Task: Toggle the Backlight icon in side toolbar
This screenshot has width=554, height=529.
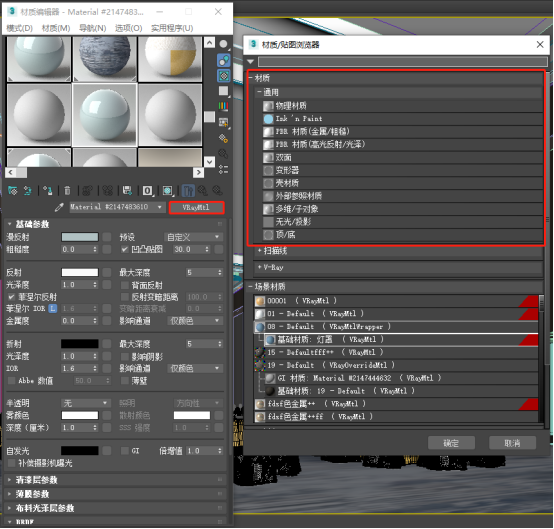Action: point(223,60)
